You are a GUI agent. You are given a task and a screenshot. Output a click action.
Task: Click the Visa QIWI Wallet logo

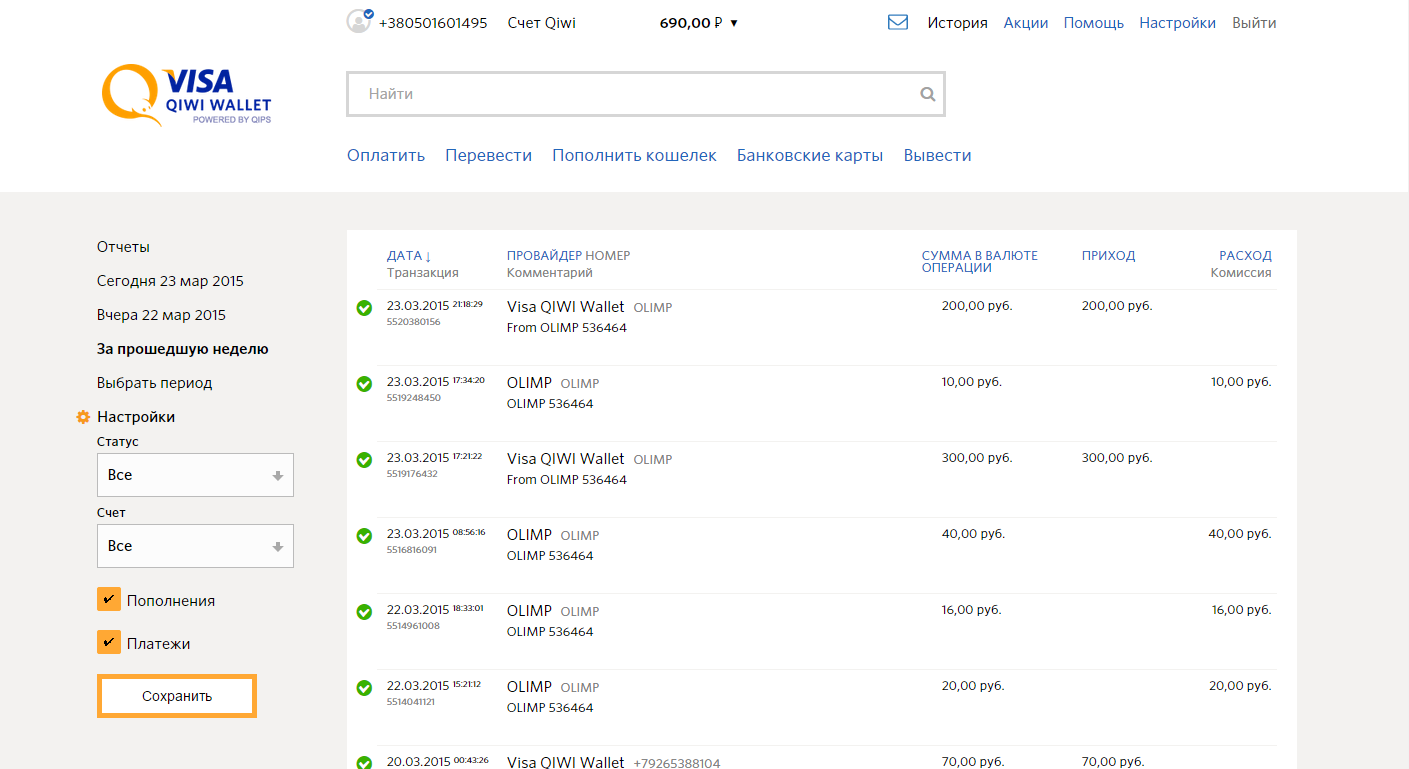(x=187, y=96)
